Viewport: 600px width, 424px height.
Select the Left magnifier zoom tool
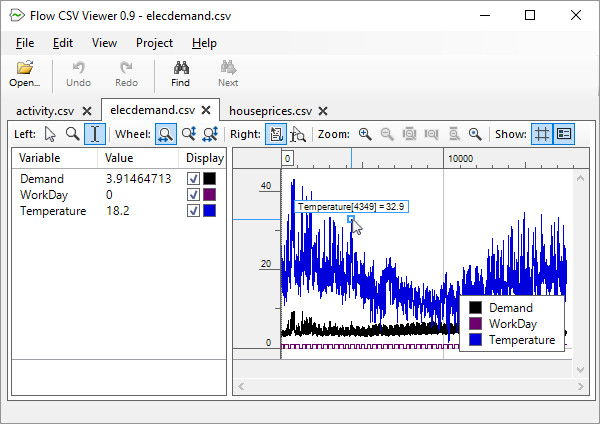point(72,134)
